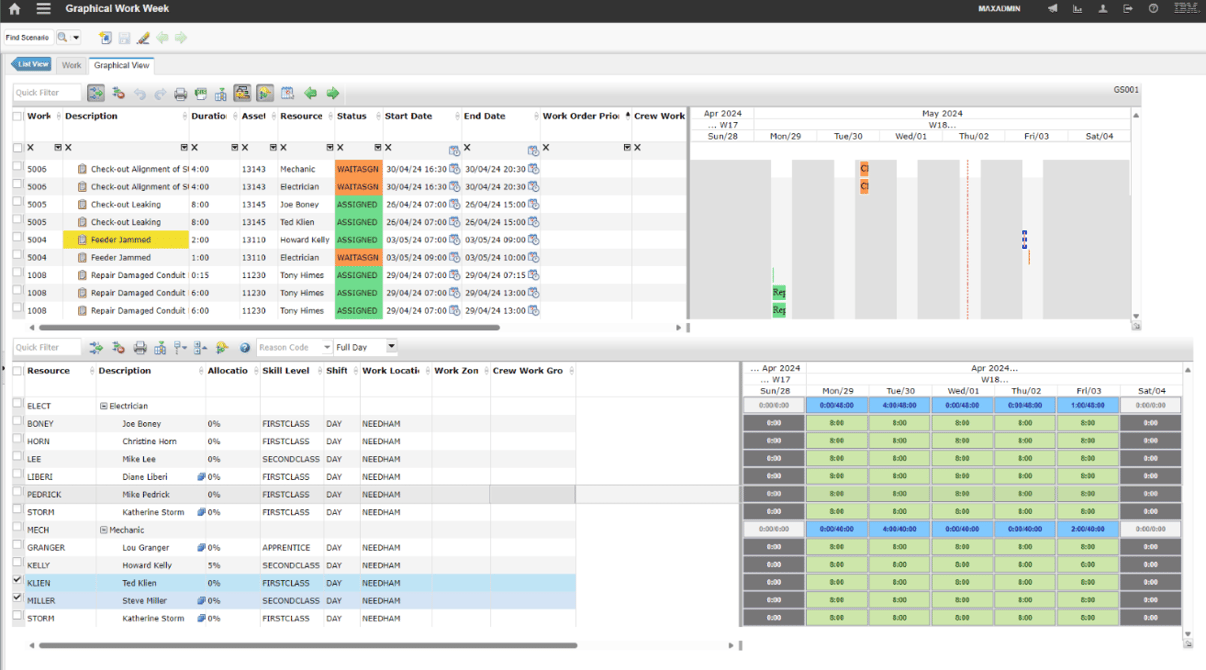Tick the select-all checkbox above the Resource column
The width and height of the screenshot is (1206, 670).
click(x=17, y=370)
